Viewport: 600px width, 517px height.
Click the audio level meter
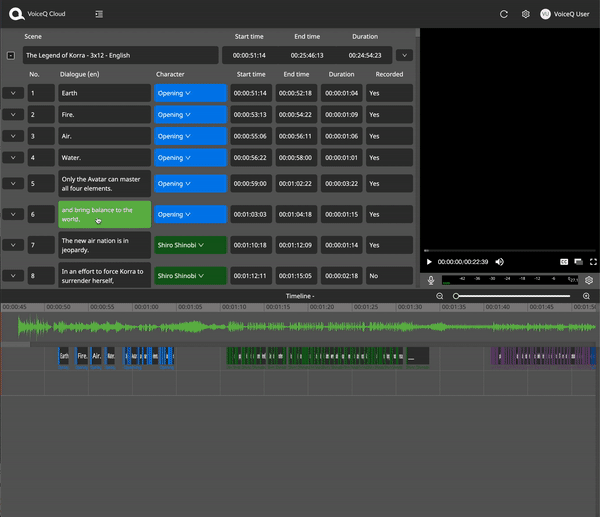point(510,280)
